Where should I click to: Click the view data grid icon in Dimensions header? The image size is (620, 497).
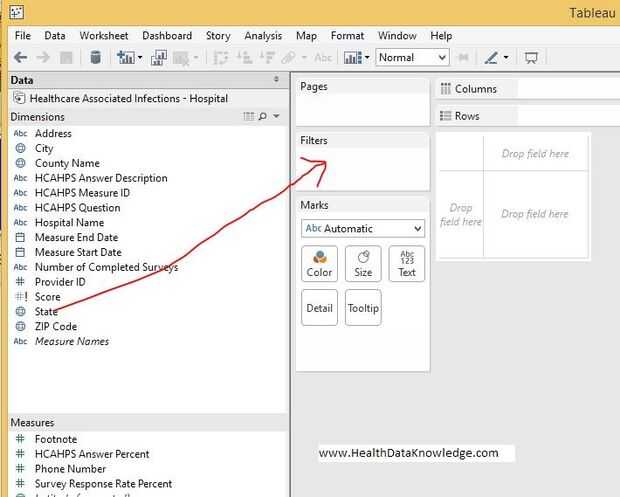(249, 116)
